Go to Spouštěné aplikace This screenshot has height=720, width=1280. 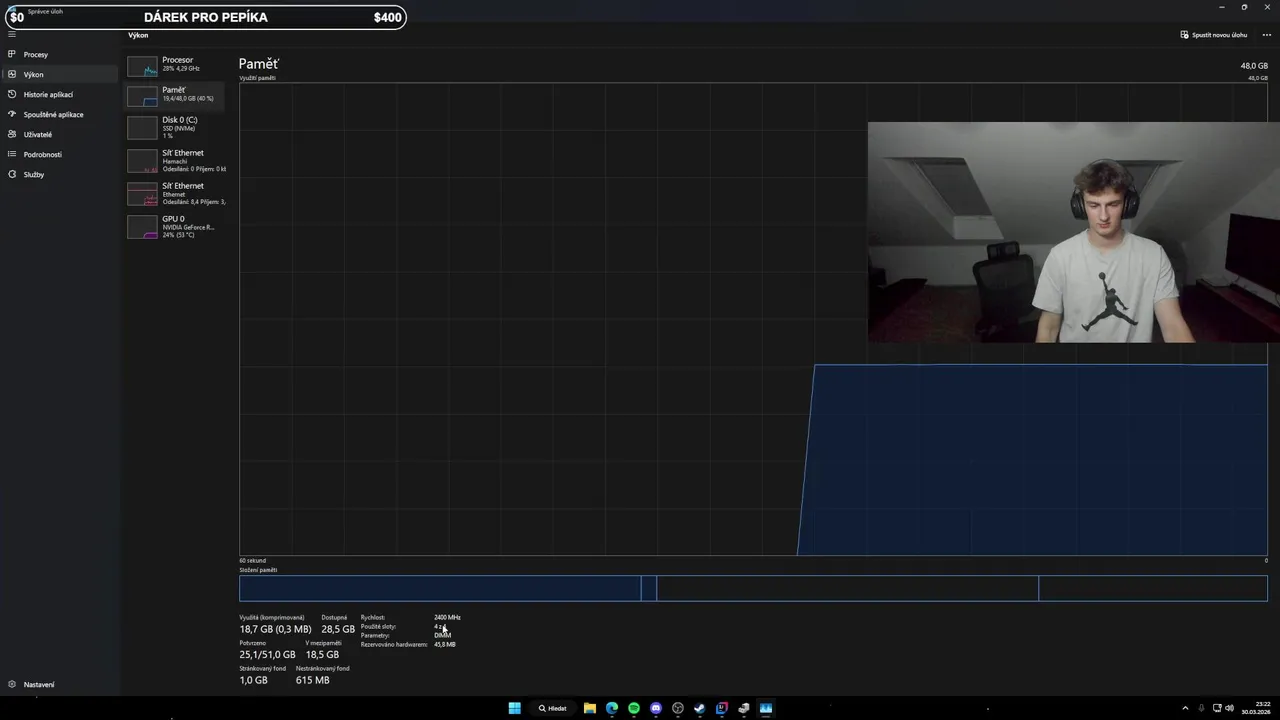point(58,114)
